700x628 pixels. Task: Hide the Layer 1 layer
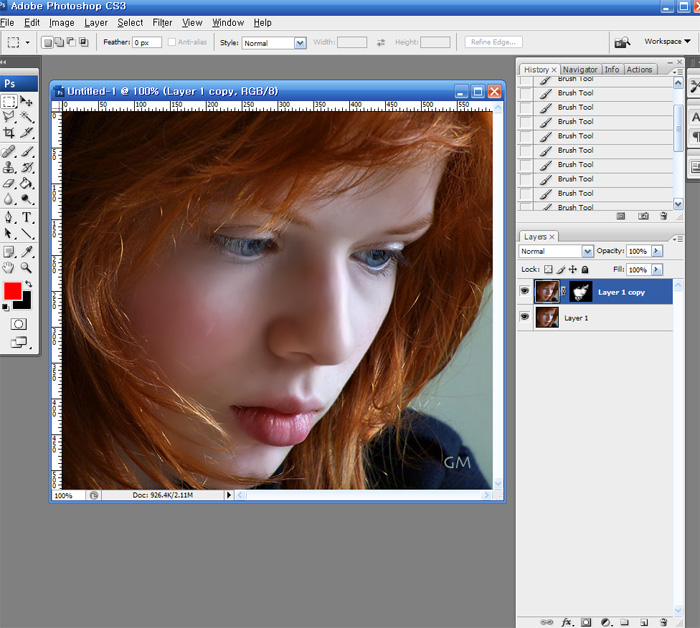click(x=525, y=316)
